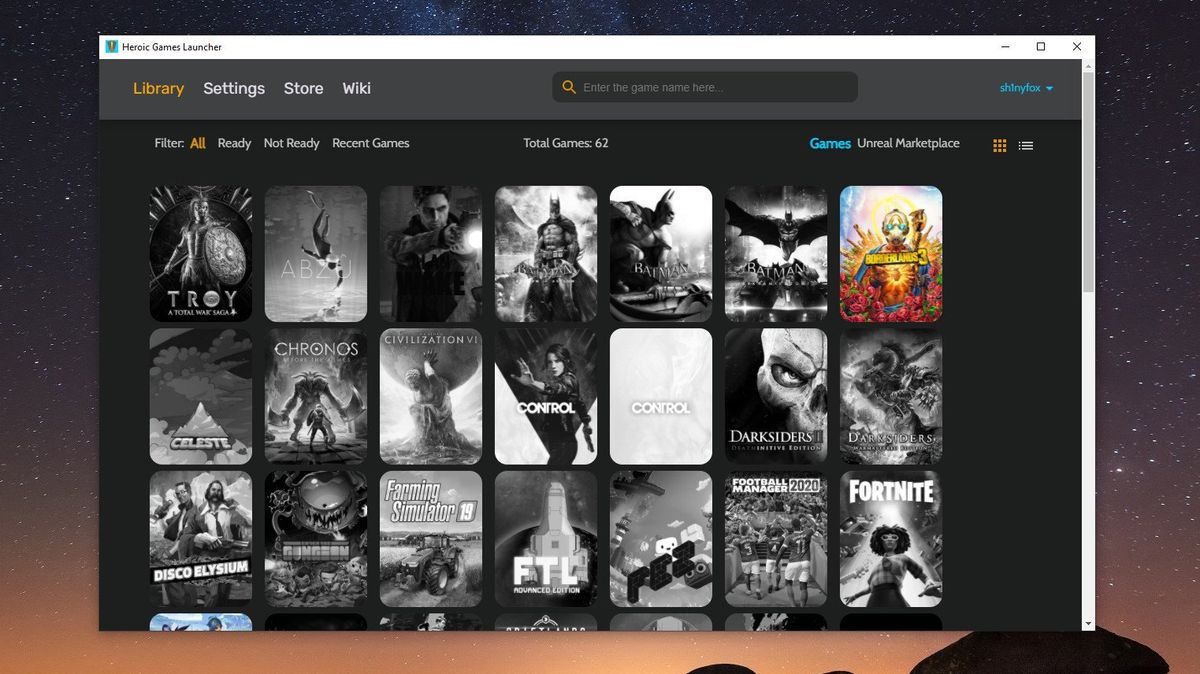
Task: Click the Total Games: 62 counter
Action: (x=566, y=143)
